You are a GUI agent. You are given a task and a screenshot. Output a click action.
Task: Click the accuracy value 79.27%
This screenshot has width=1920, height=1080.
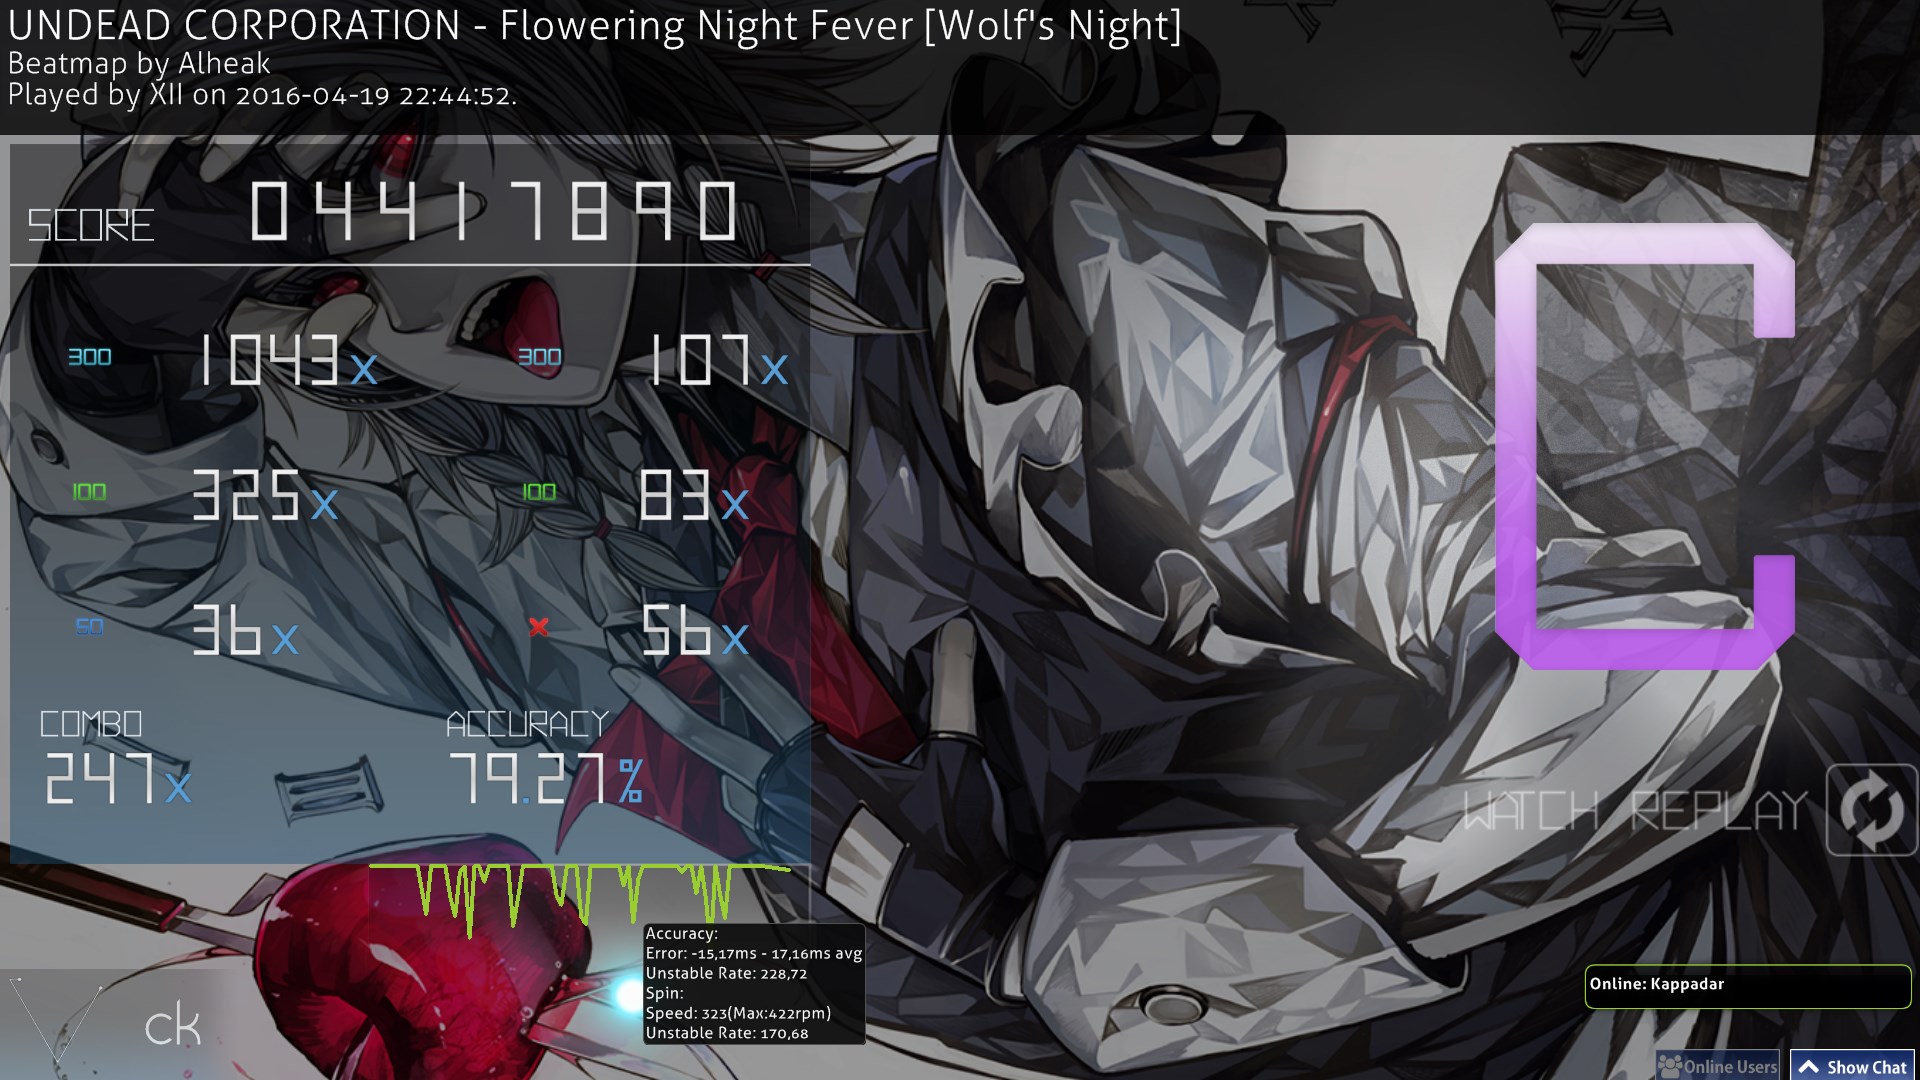point(546,779)
